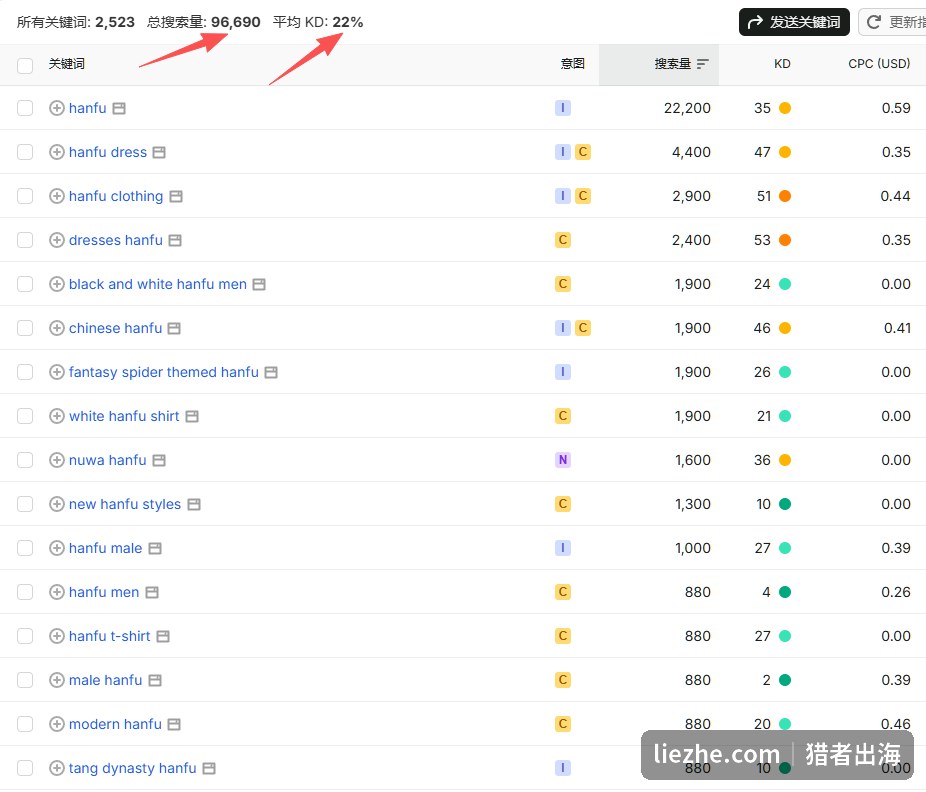This screenshot has width=926, height=792.
Task: Tick checkbox for hanfu clothing row
Action: [25, 196]
